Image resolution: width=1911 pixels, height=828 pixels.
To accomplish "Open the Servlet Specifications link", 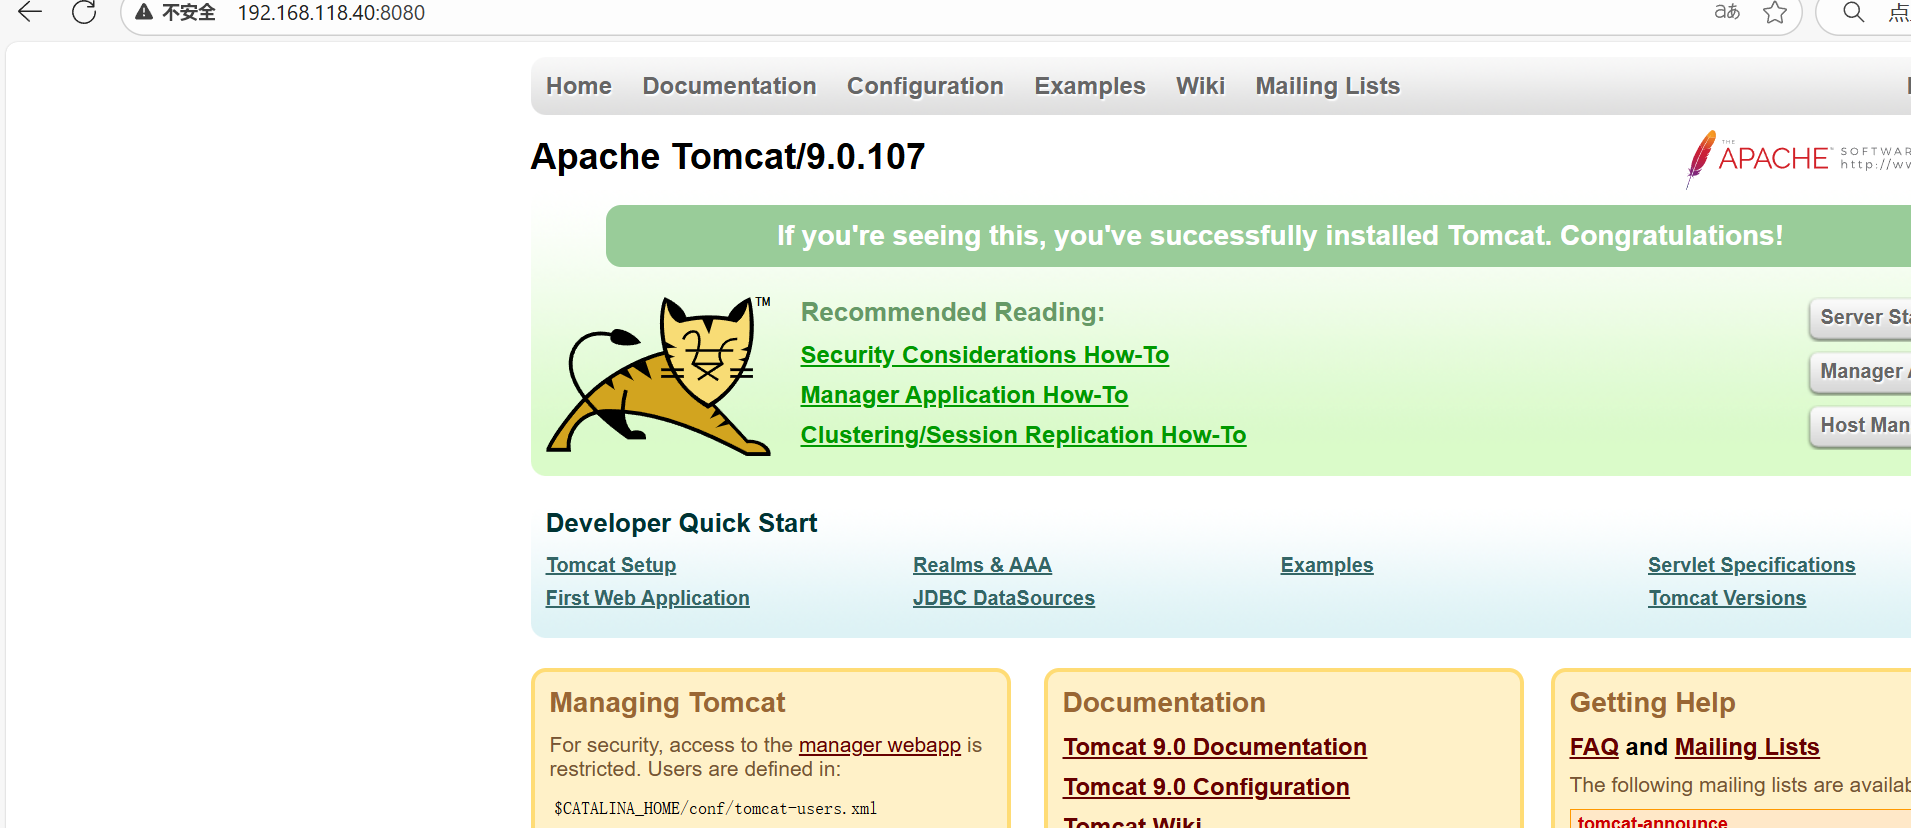I will 1751,565.
